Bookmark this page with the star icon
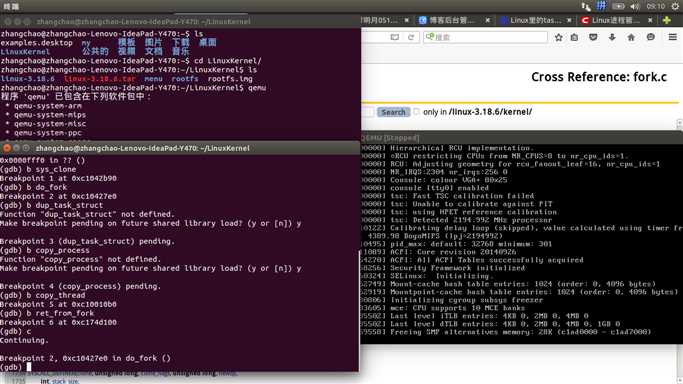Screen dimensions: 683x384 [558, 37]
